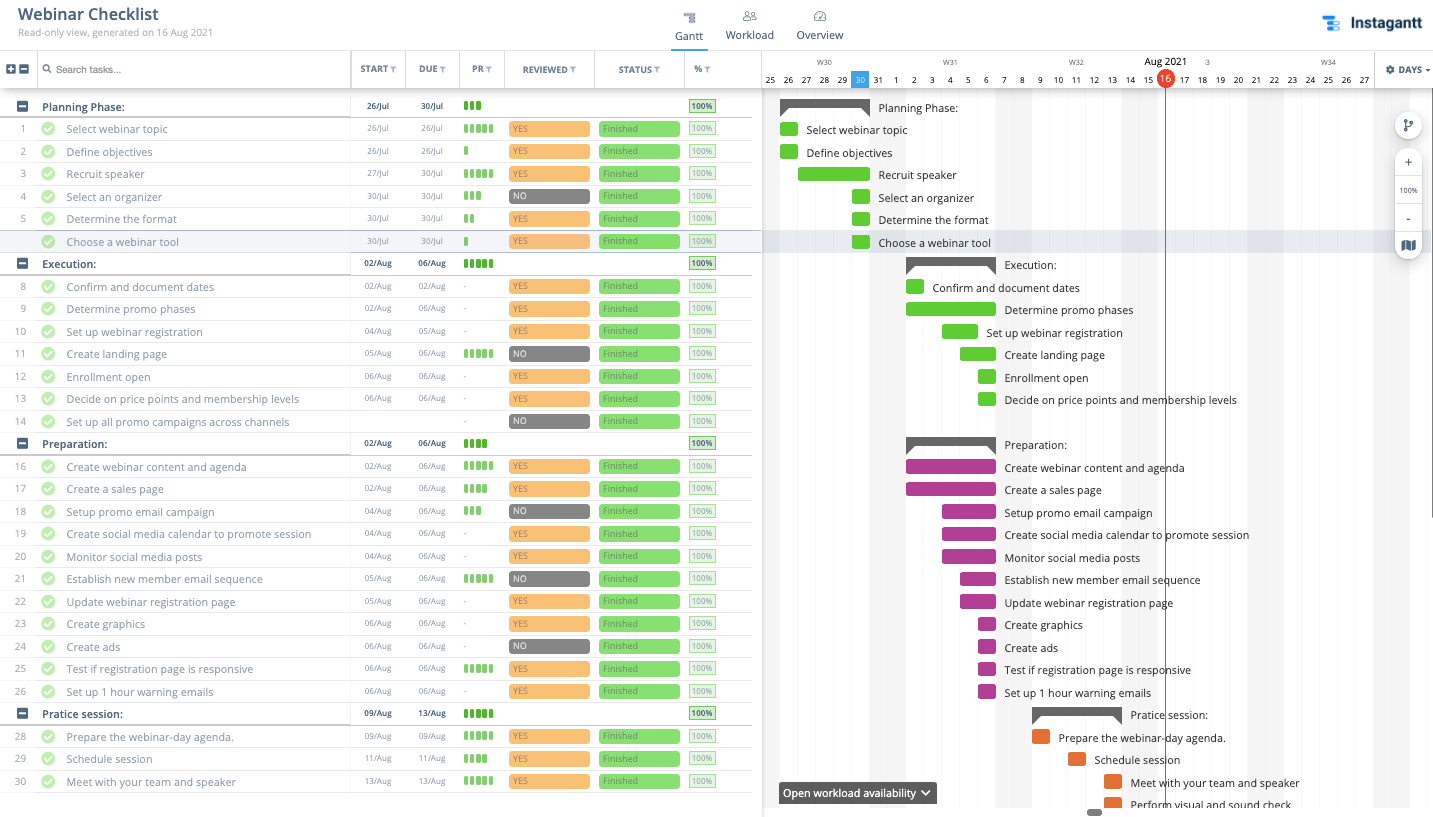Click the Overview gauge icon

click(x=820, y=16)
